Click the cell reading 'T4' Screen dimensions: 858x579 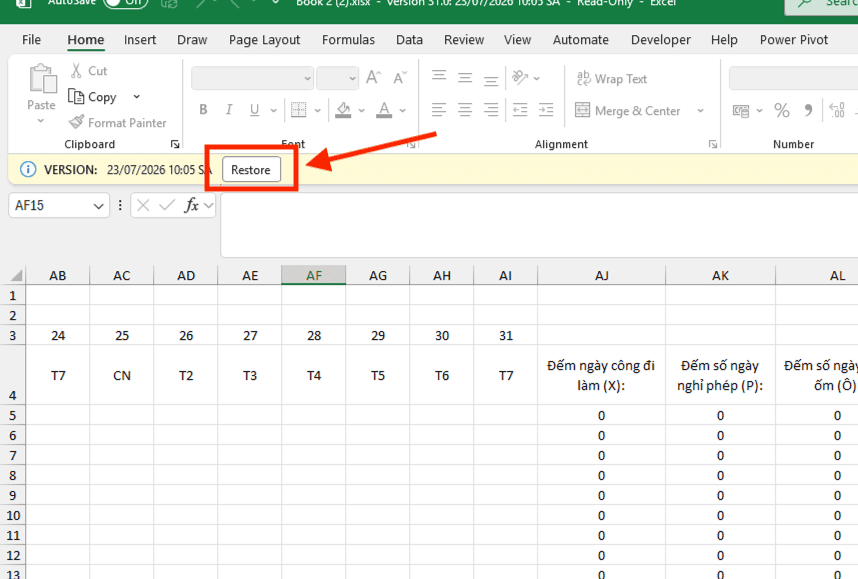coord(314,375)
